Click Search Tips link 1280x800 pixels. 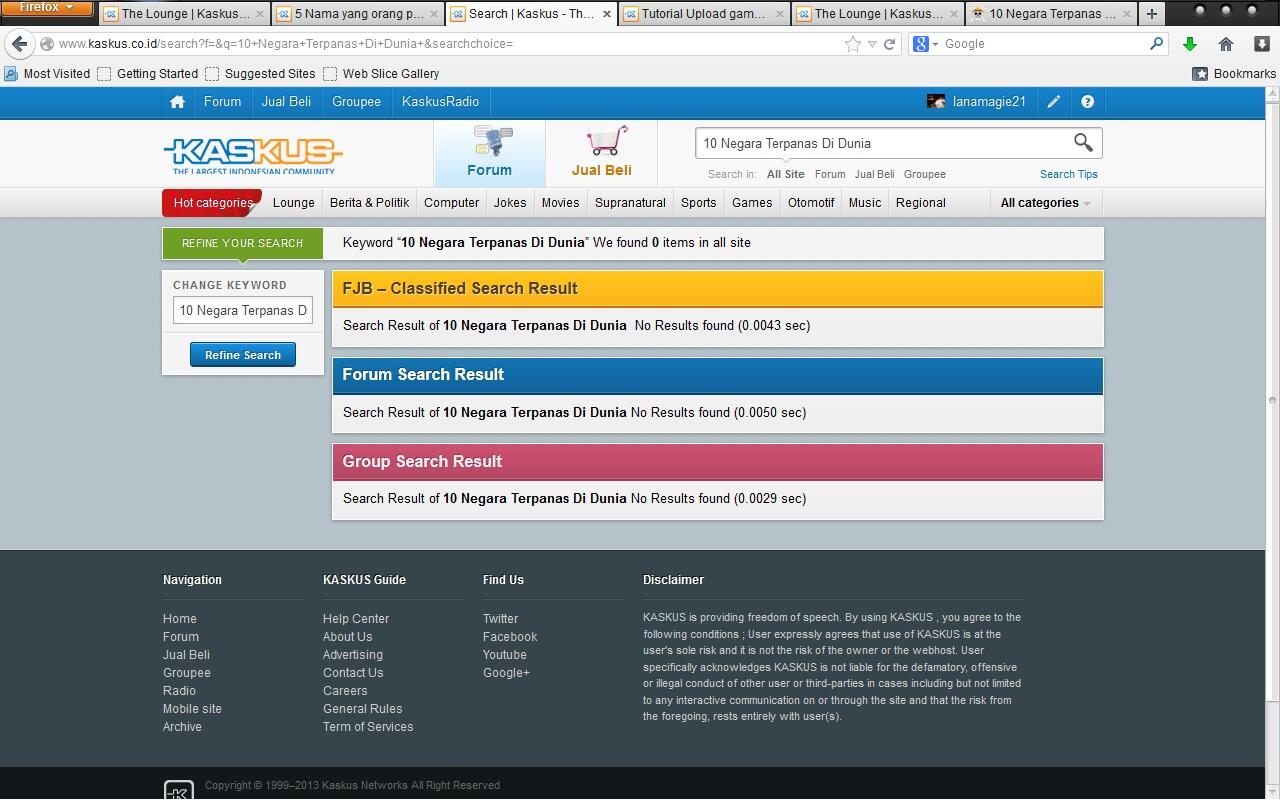[x=1068, y=174]
